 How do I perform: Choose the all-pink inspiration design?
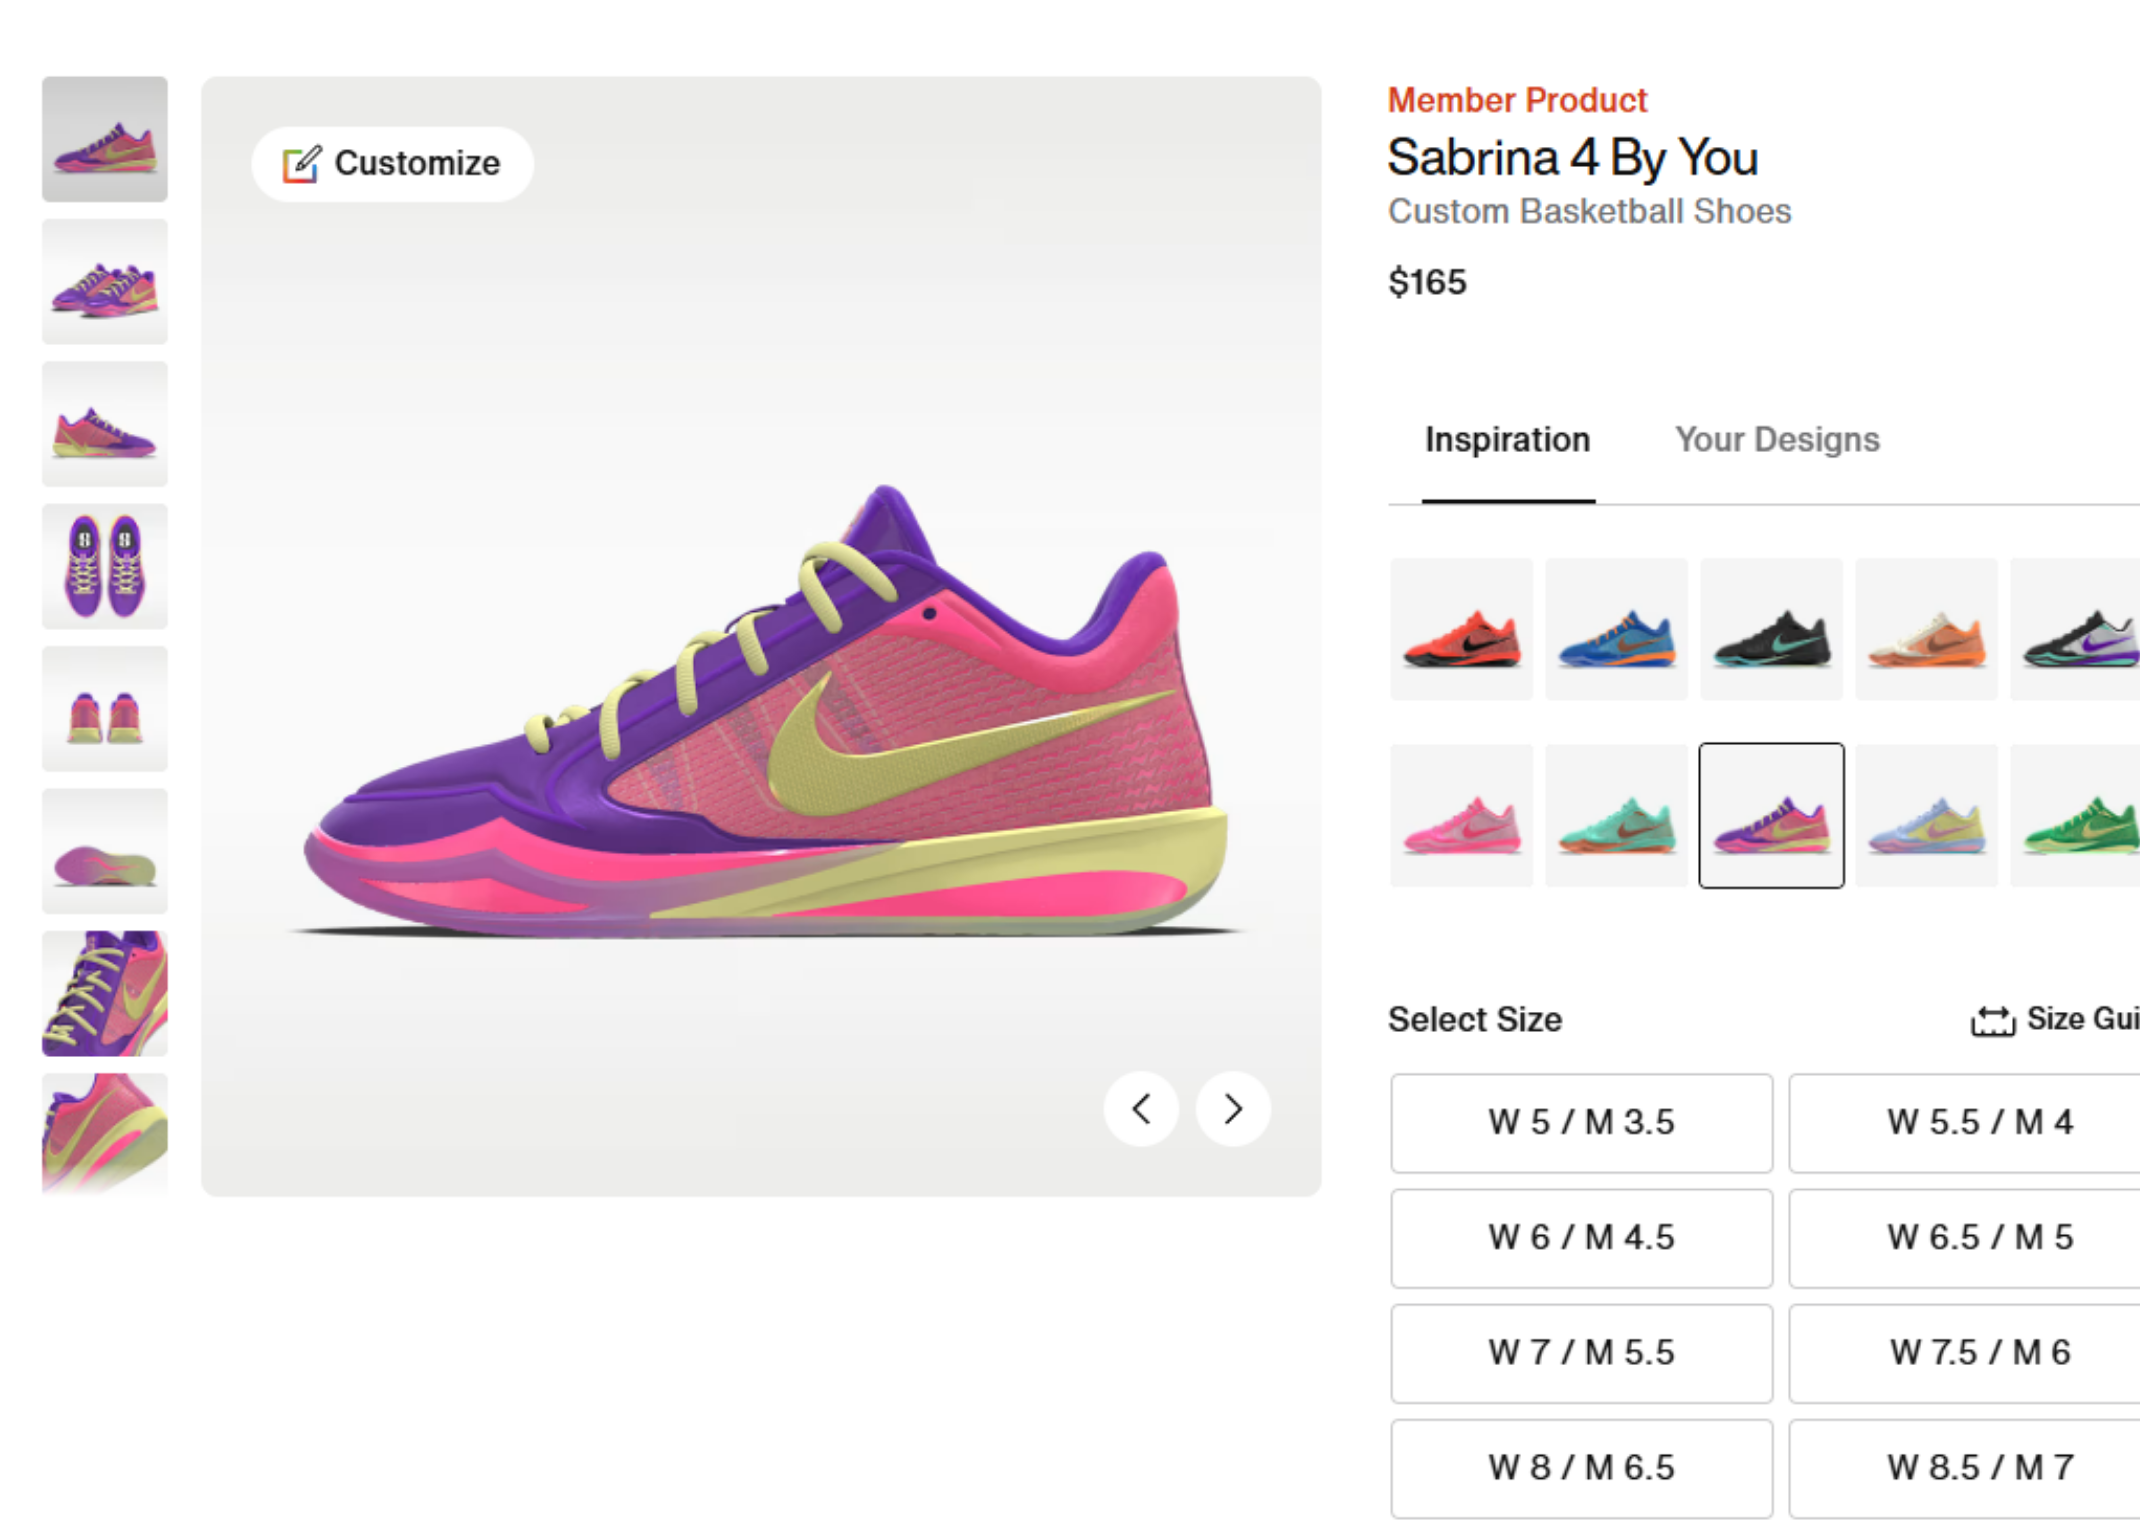(1461, 815)
